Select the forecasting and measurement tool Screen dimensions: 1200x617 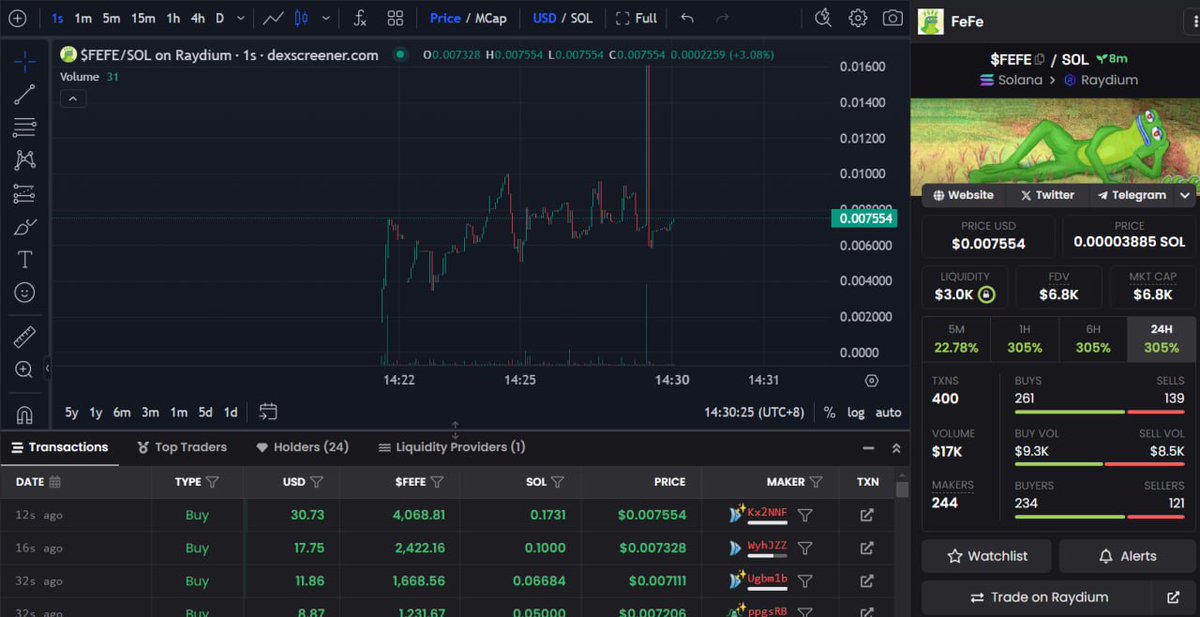tap(25, 194)
